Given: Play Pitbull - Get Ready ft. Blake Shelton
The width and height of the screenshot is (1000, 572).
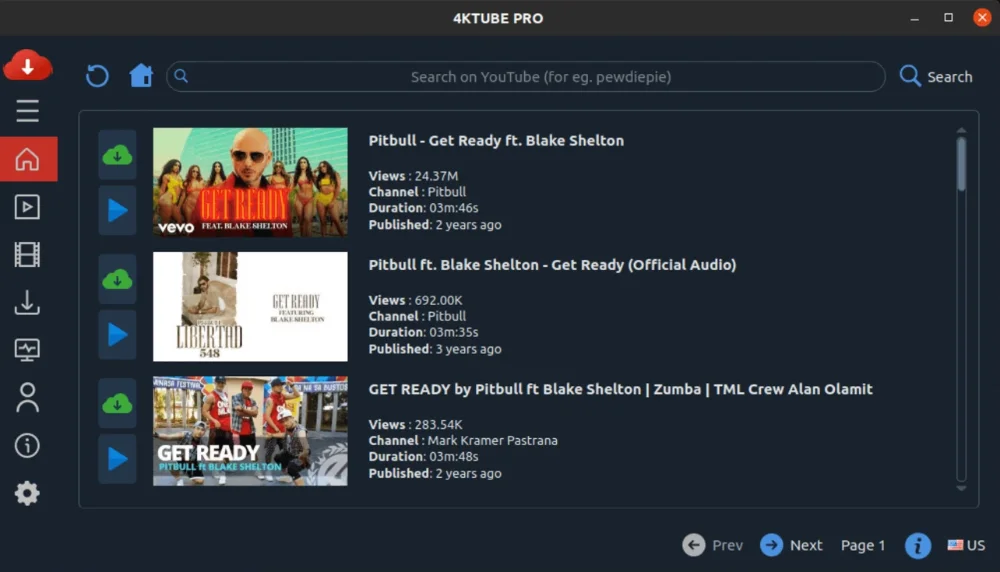Looking at the screenshot, I should click(x=117, y=210).
